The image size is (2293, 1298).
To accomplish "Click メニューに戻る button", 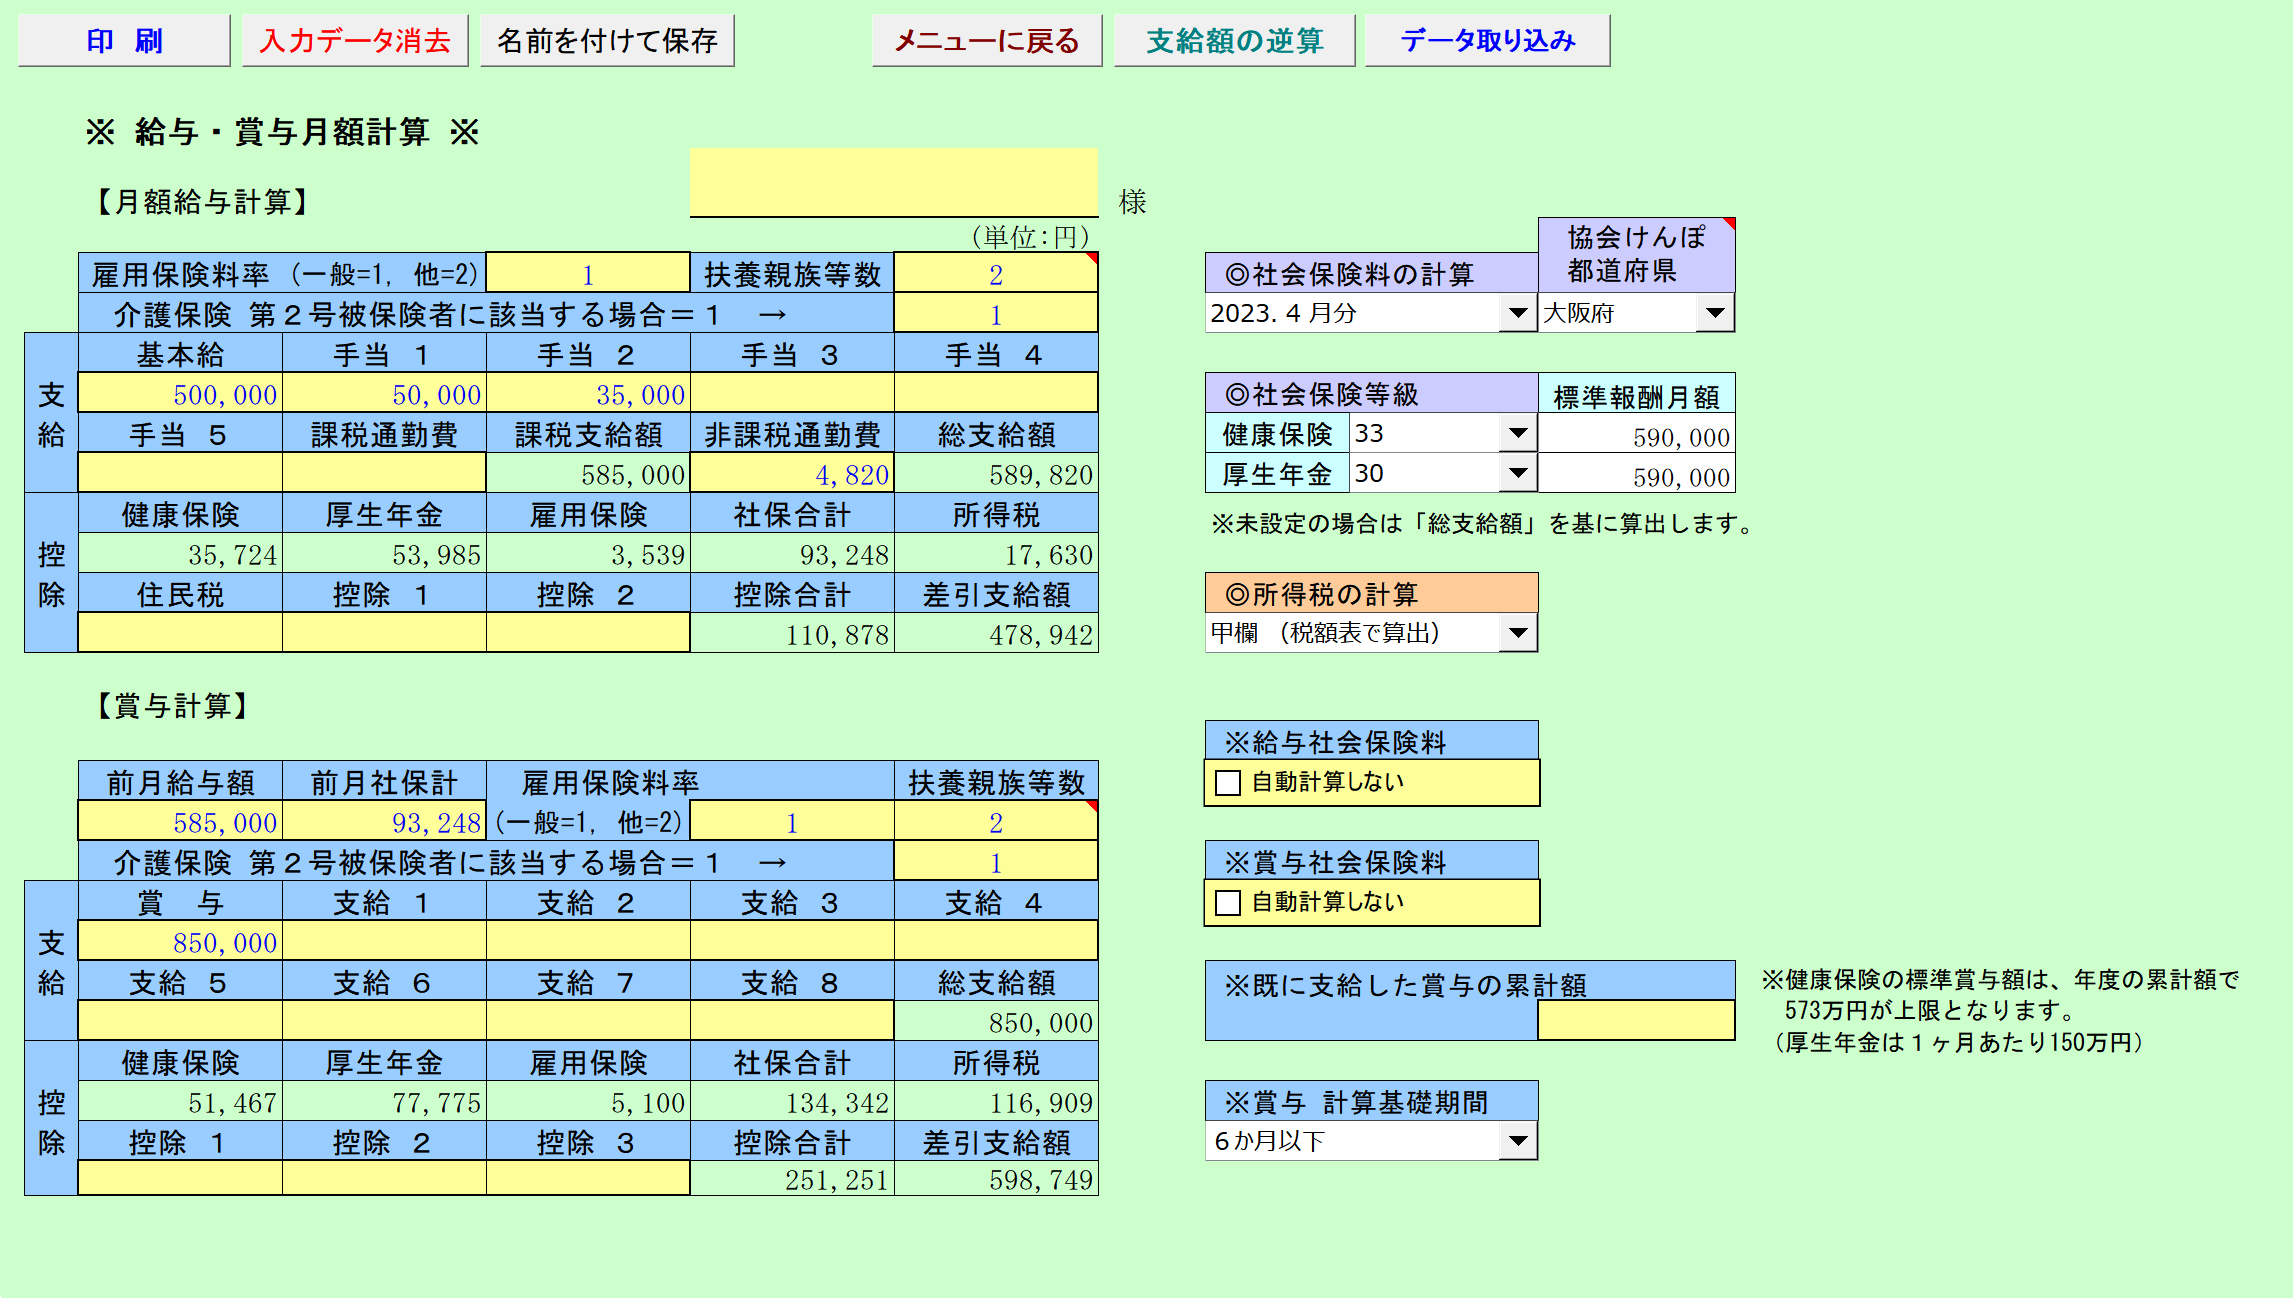I will [x=987, y=41].
